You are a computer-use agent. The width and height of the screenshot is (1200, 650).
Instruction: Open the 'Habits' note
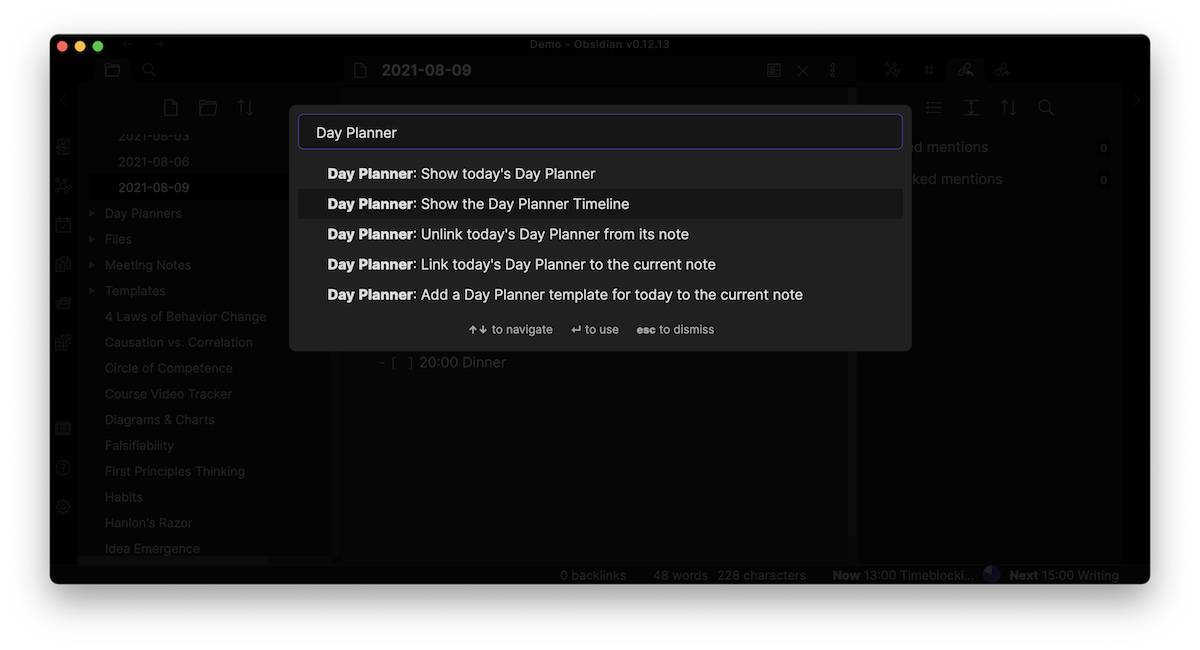click(x=124, y=497)
